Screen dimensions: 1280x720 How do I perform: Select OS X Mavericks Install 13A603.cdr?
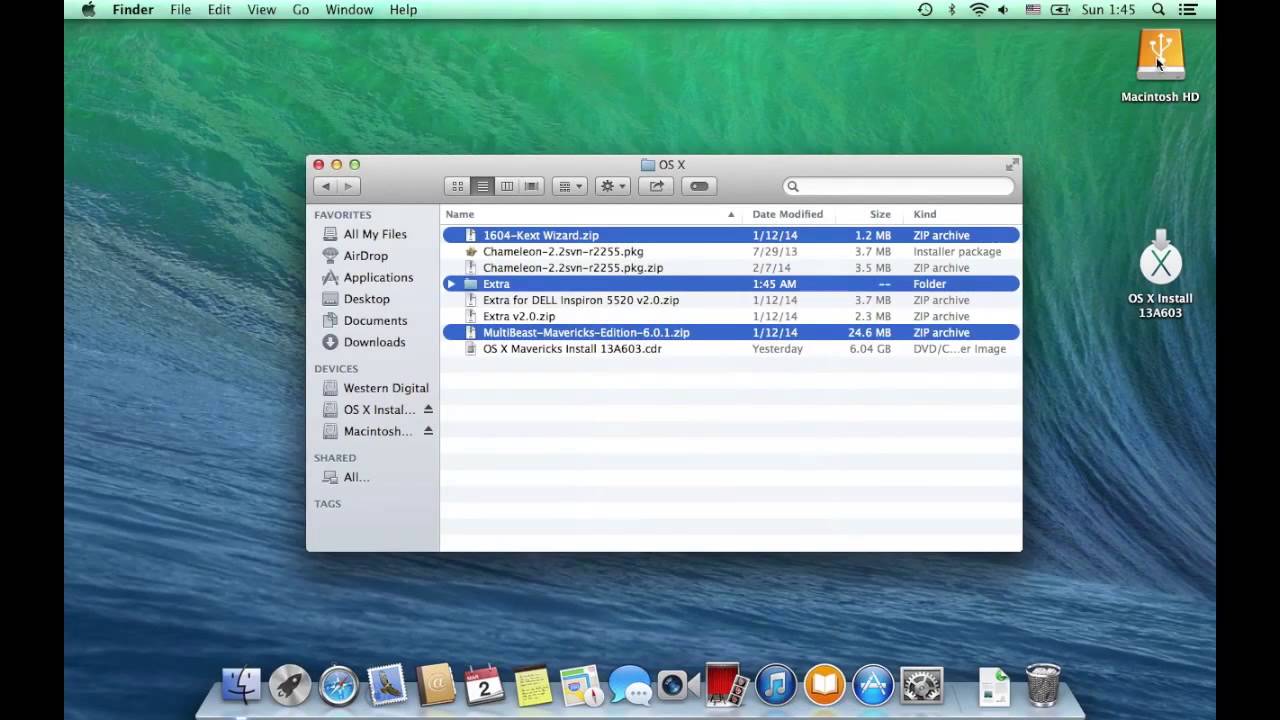(731, 349)
